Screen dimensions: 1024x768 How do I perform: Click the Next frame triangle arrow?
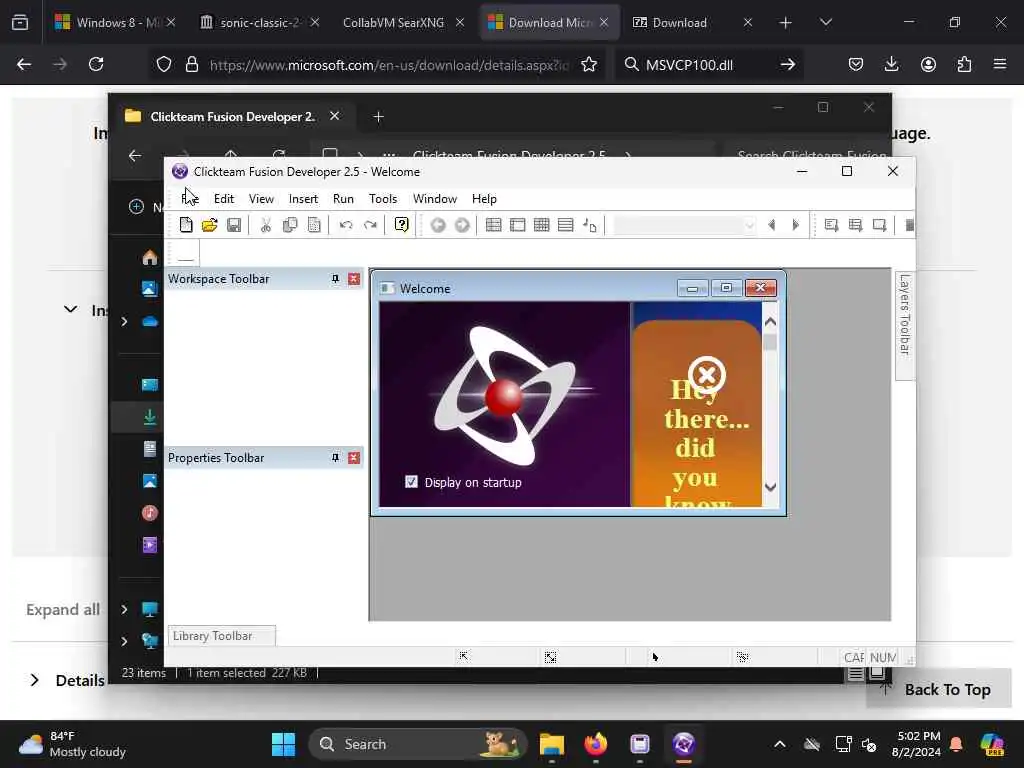[x=795, y=225]
